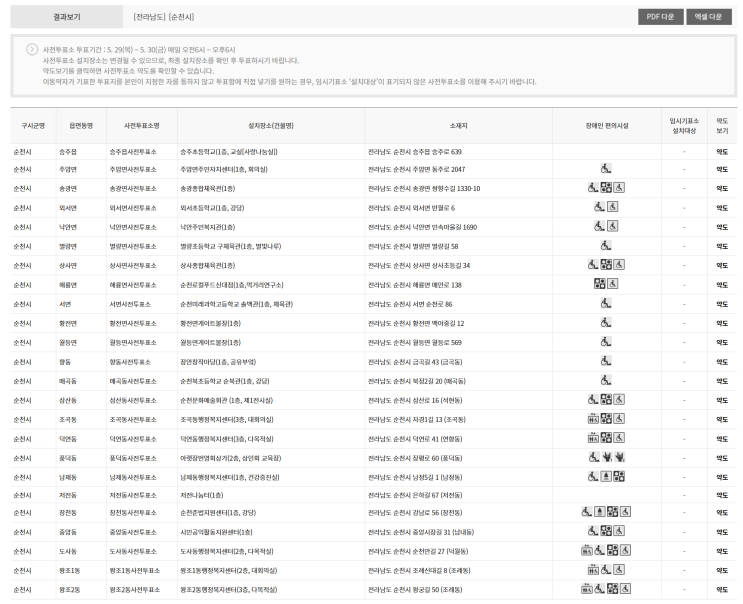
Task: Click 장천동 district cell
Action: [68, 513]
